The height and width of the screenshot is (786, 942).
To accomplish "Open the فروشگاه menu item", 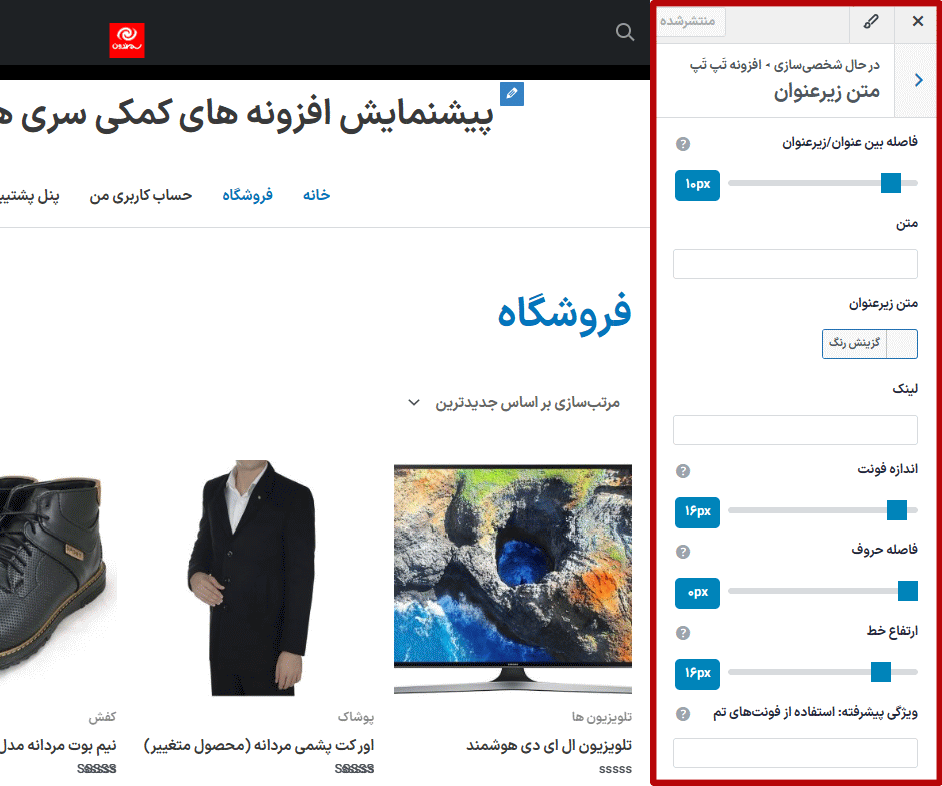I will point(246,195).
